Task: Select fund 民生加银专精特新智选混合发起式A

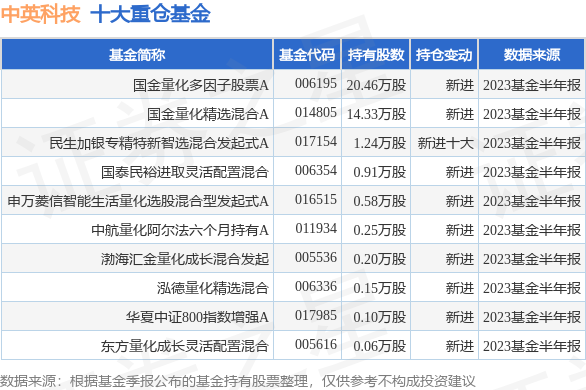Action: click(159, 143)
